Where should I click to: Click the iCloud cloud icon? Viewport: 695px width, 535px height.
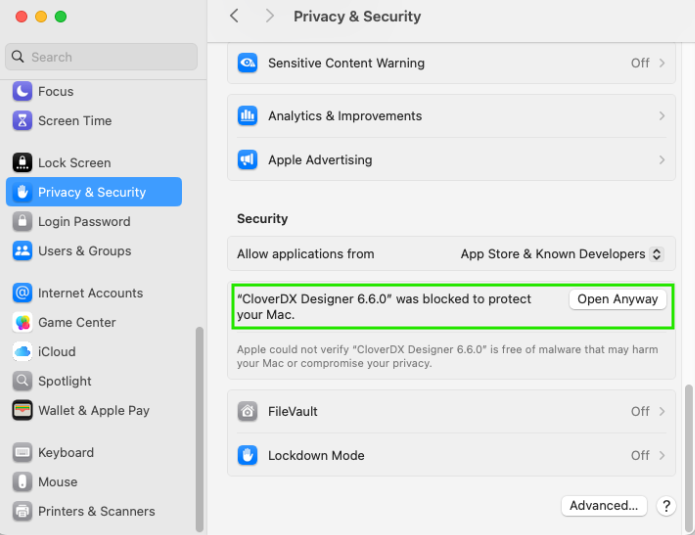(22, 351)
